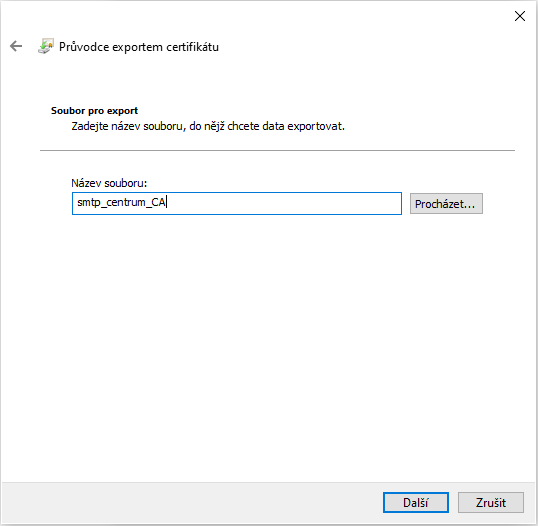Viewport: 538px width, 526px height.
Task: Place cursor in 'smtp_centrum_CA' text
Action: (x=121, y=202)
